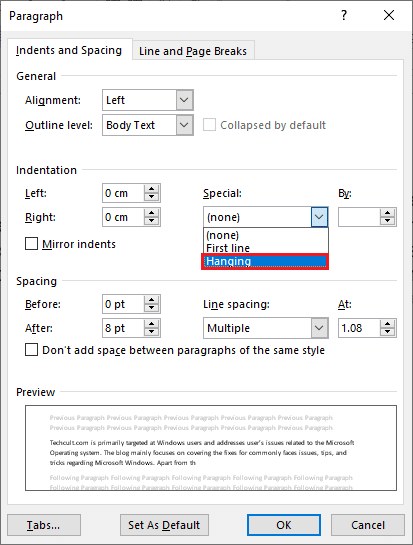Screen dimensions: 413x545
Task: Click the Set As Default button
Action: [x=164, y=525]
